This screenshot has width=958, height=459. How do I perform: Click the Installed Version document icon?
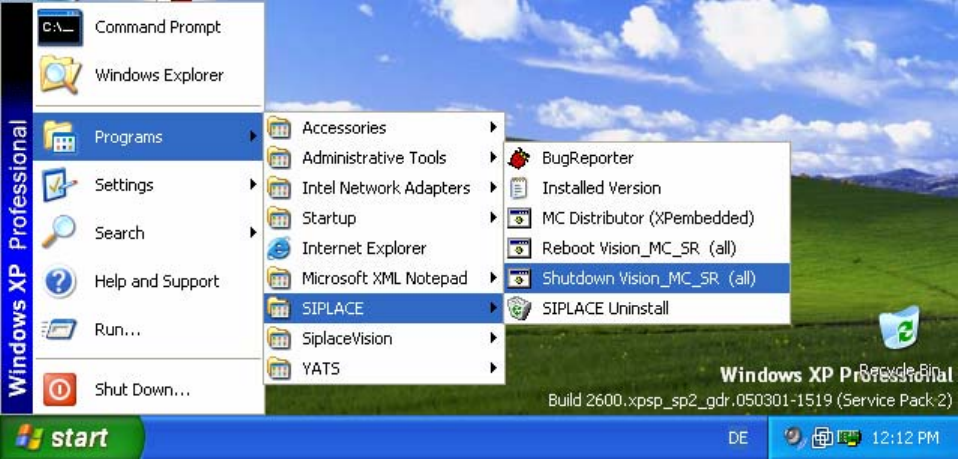click(x=519, y=188)
